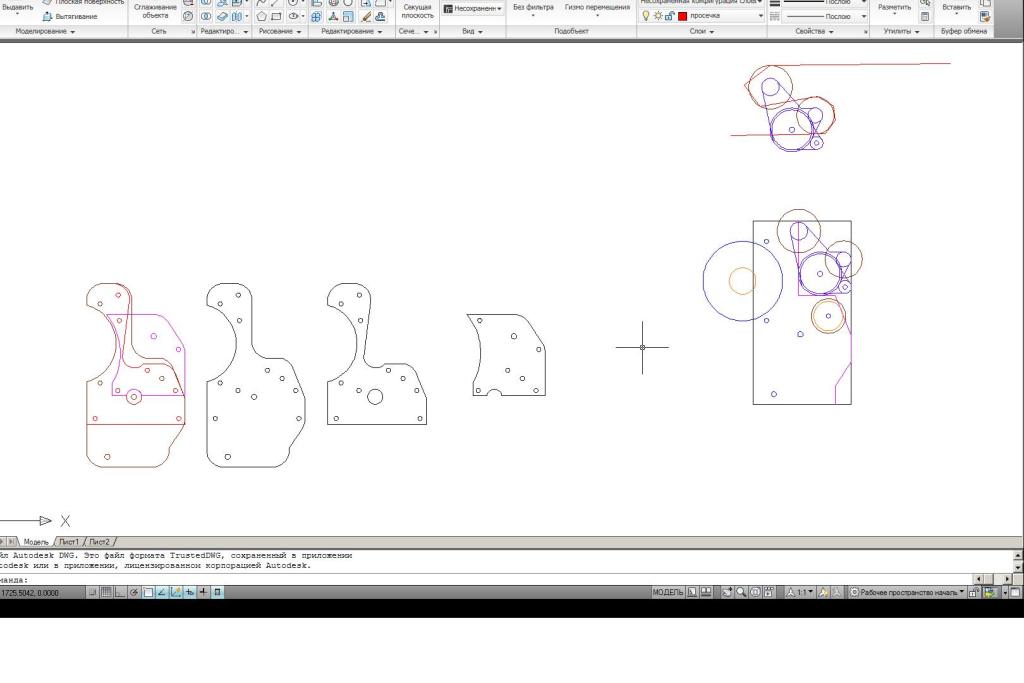Expand the Слои panel
This screenshot has height=683, width=1024.
(702, 31)
